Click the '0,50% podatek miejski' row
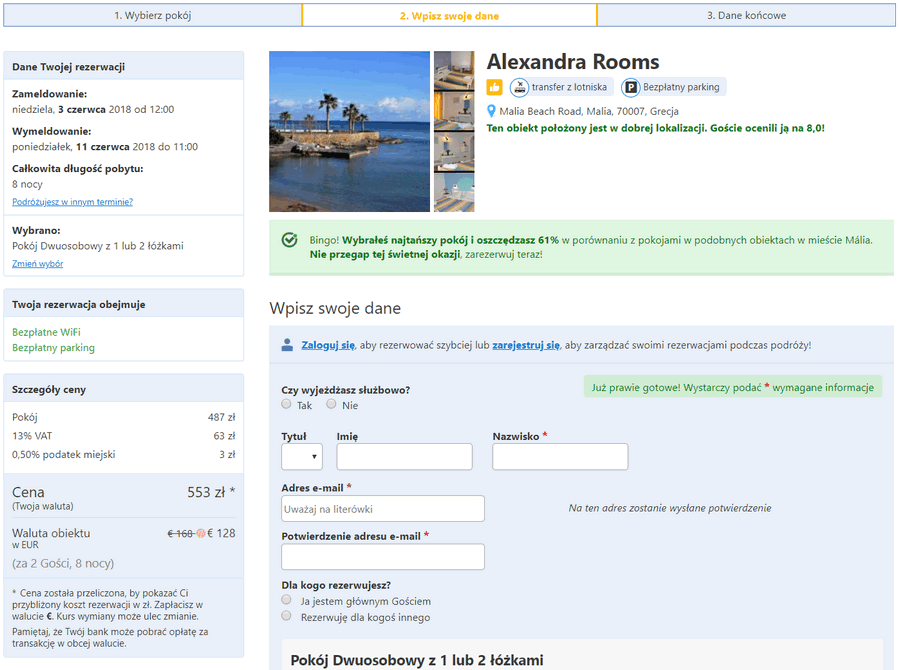The width and height of the screenshot is (900, 670). coord(123,455)
